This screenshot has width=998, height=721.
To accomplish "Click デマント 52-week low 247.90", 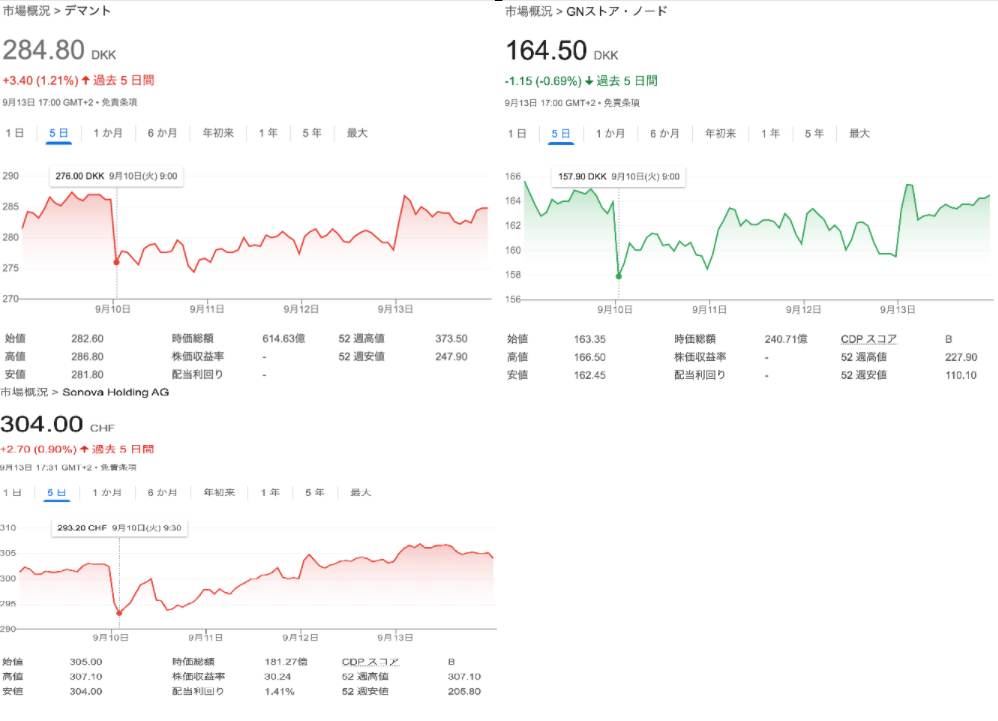I will pos(451,356).
